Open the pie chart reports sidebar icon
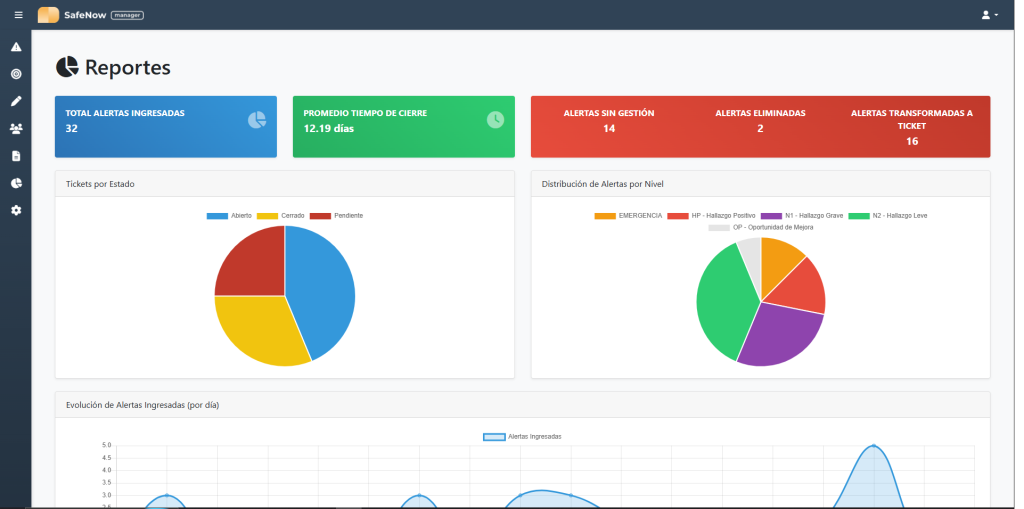Screen dimensions: 1024x509 (x=16, y=183)
